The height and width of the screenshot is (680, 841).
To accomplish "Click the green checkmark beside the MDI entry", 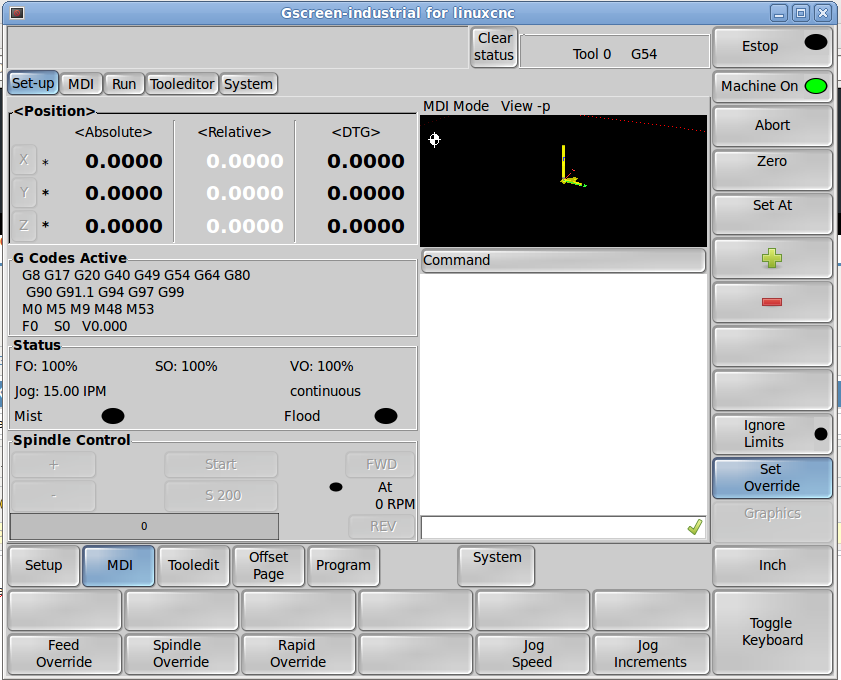I will click(x=695, y=527).
